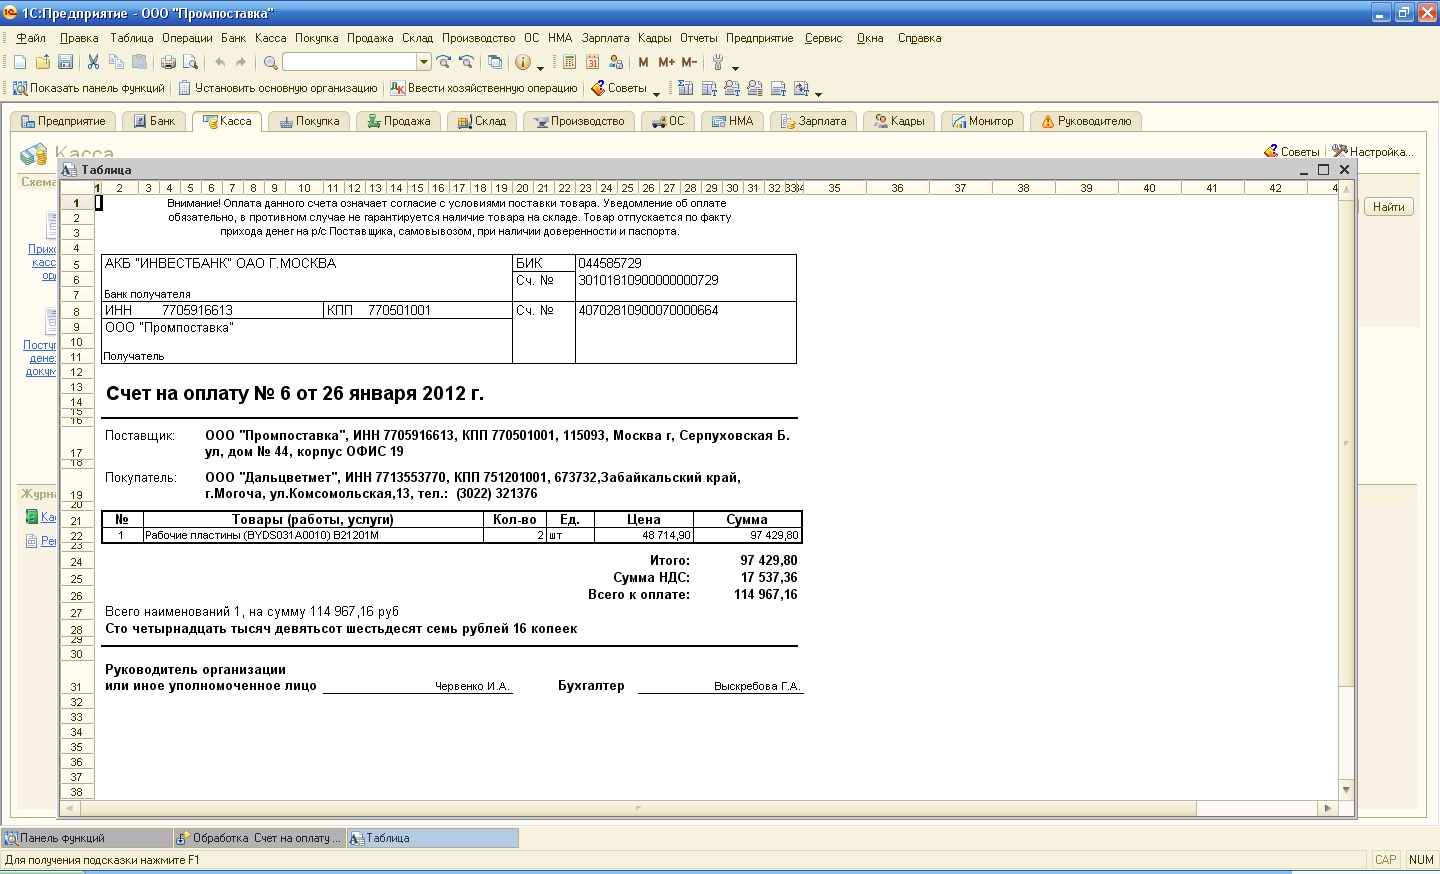Open the Calendar icon
The image size is (1440, 874).
point(592,62)
